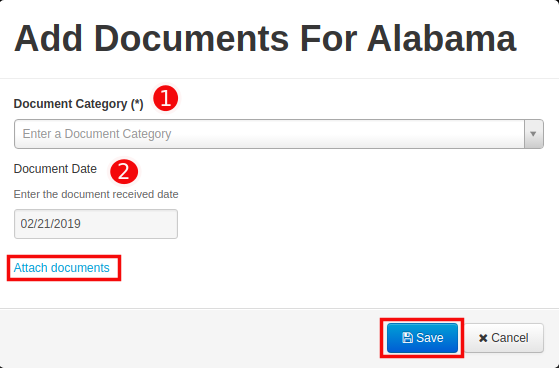This screenshot has width=559, height=368.
Task: Click the floppy disk icon on Save
Action: [x=407, y=338]
